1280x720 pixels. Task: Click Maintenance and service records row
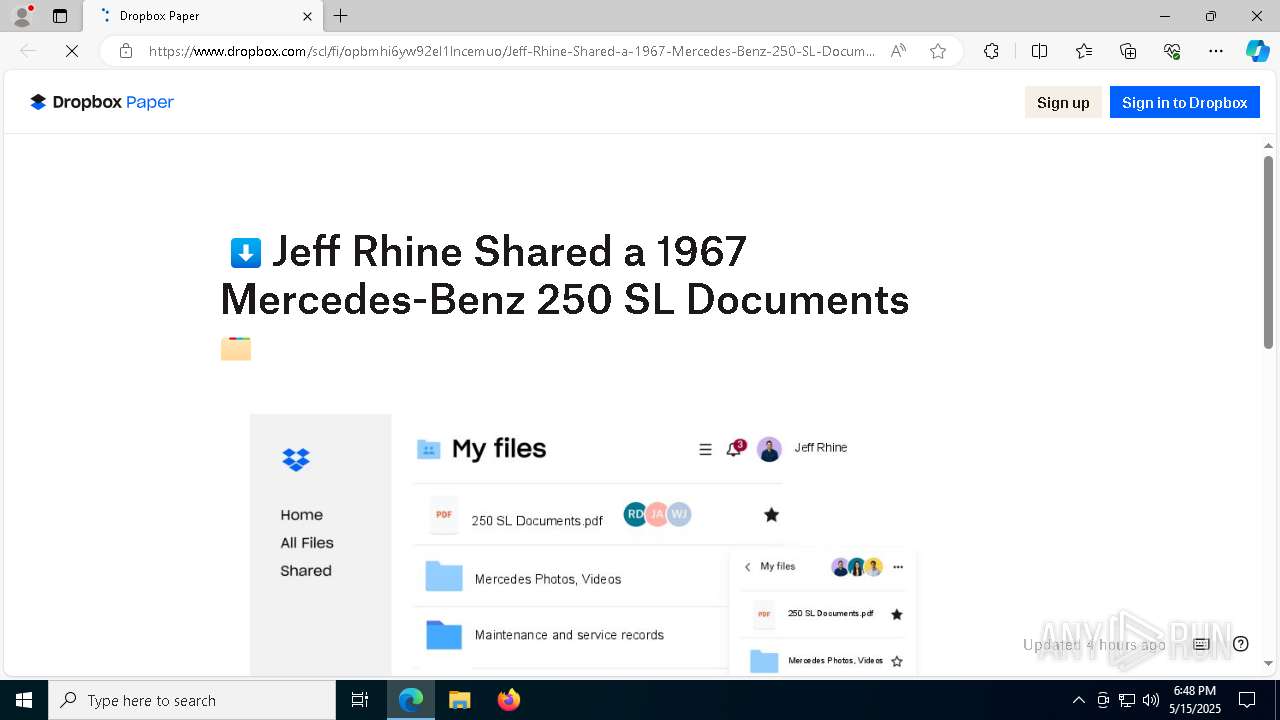click(x=570, y=635)
